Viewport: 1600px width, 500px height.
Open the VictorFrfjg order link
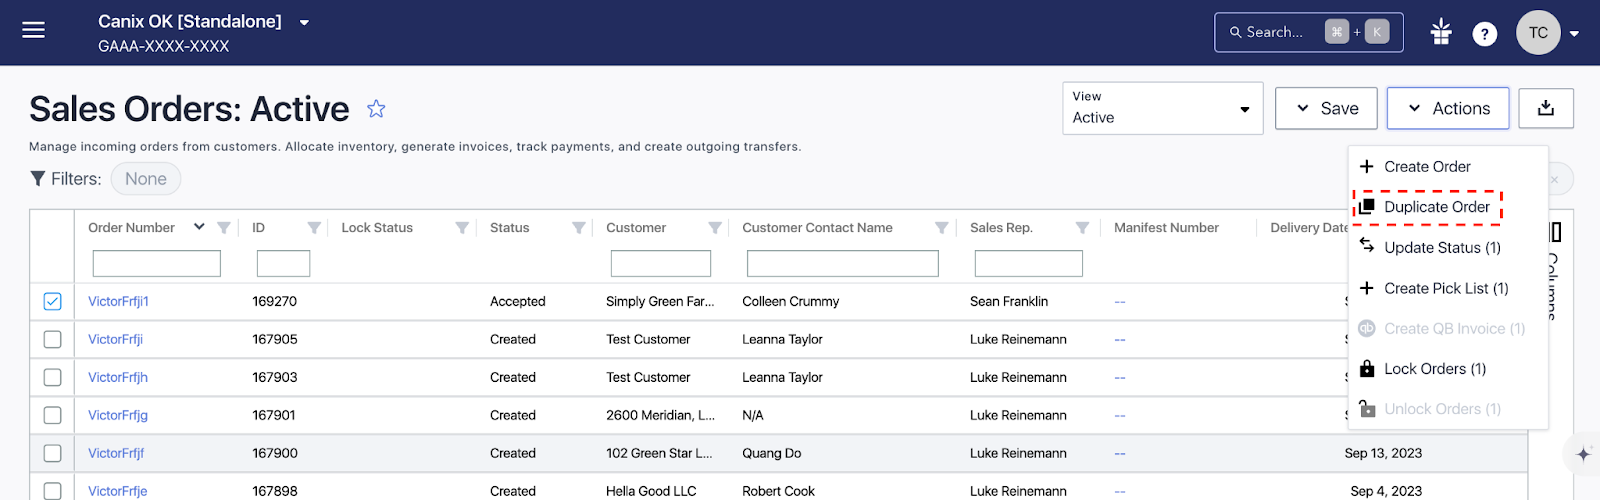coord(118,415)
